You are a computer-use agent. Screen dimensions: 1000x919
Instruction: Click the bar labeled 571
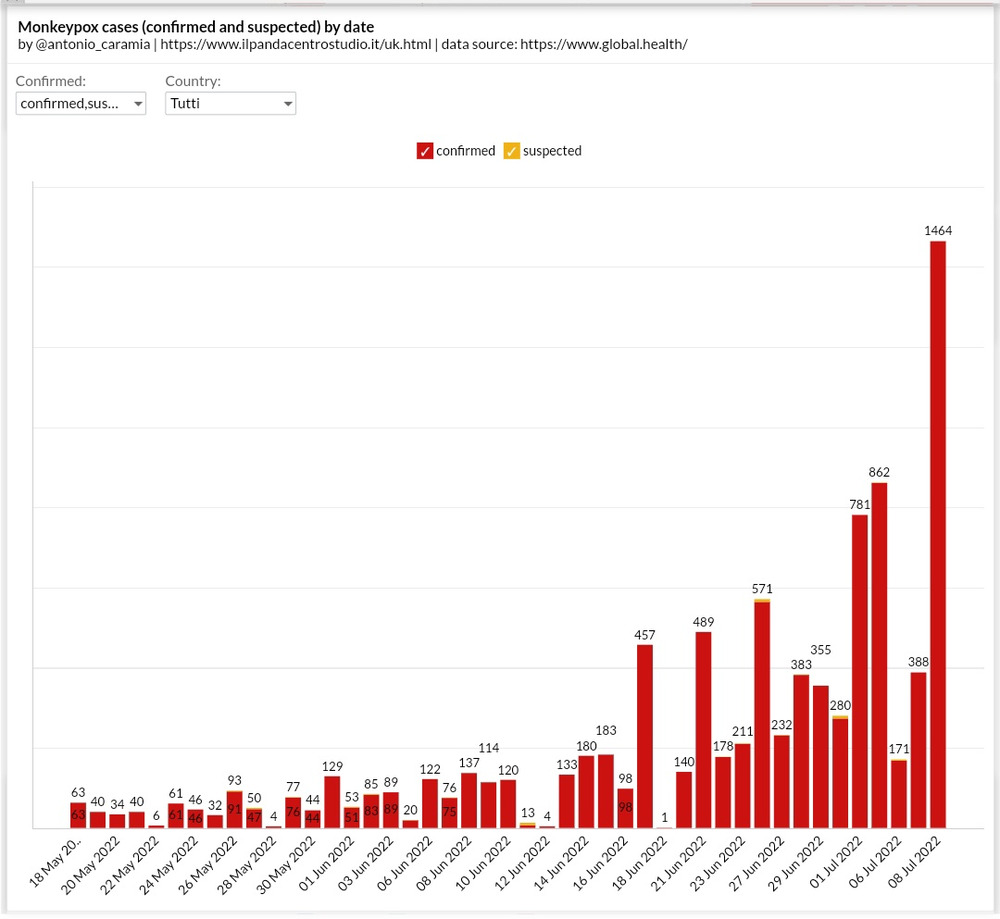762,715
